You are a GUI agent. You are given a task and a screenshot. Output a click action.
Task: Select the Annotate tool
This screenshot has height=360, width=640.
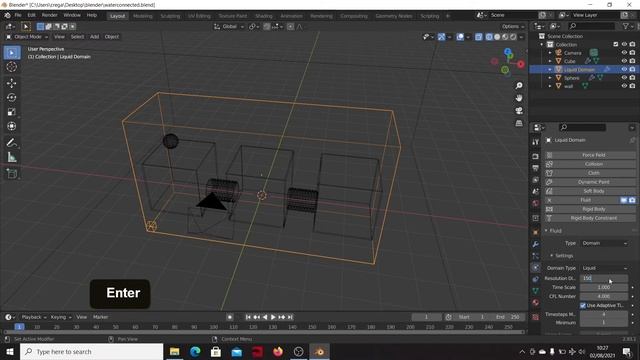(11, 143)
